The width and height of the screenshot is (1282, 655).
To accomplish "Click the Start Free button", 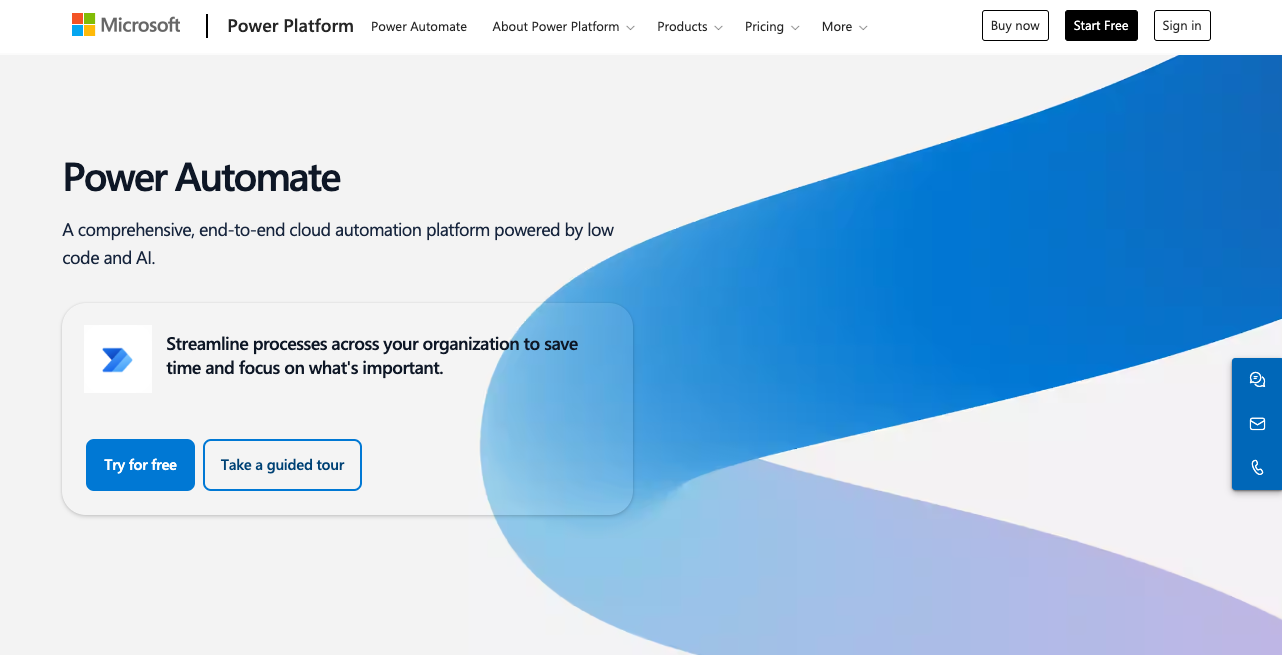I will coord(1101,25).
